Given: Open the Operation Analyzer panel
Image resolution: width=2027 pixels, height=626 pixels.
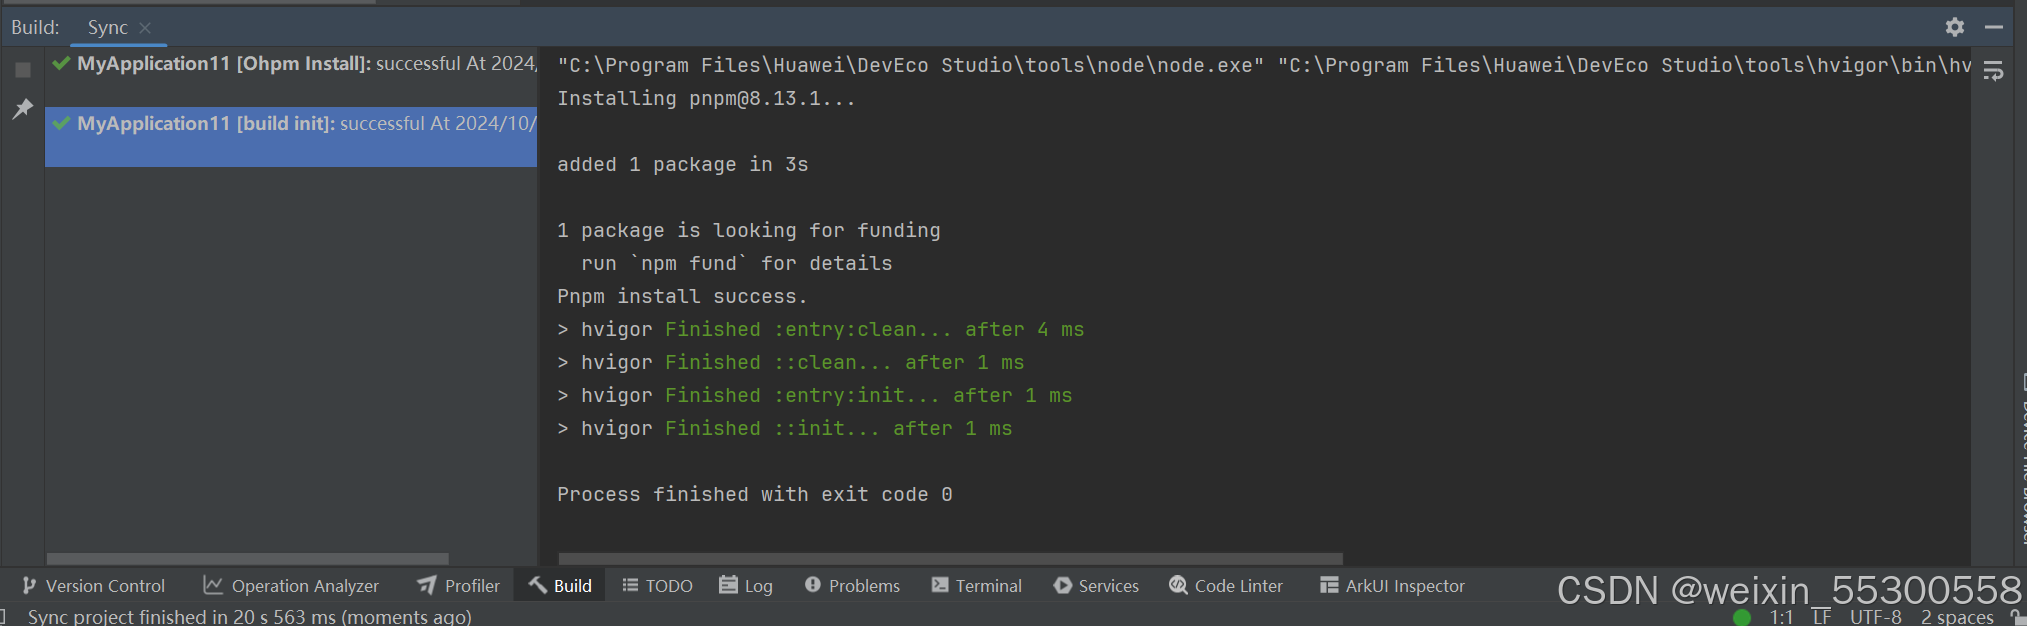Looking at the screenshot, I should 291,586.
